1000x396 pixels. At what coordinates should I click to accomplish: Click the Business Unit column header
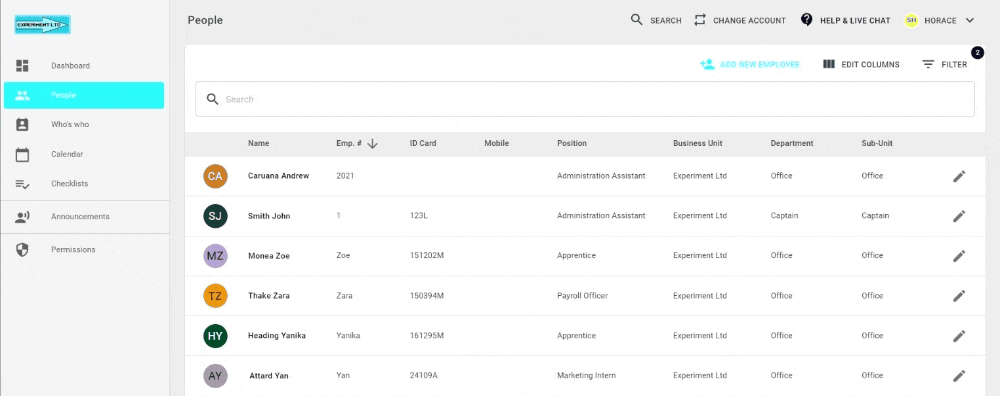click(698, 143)
